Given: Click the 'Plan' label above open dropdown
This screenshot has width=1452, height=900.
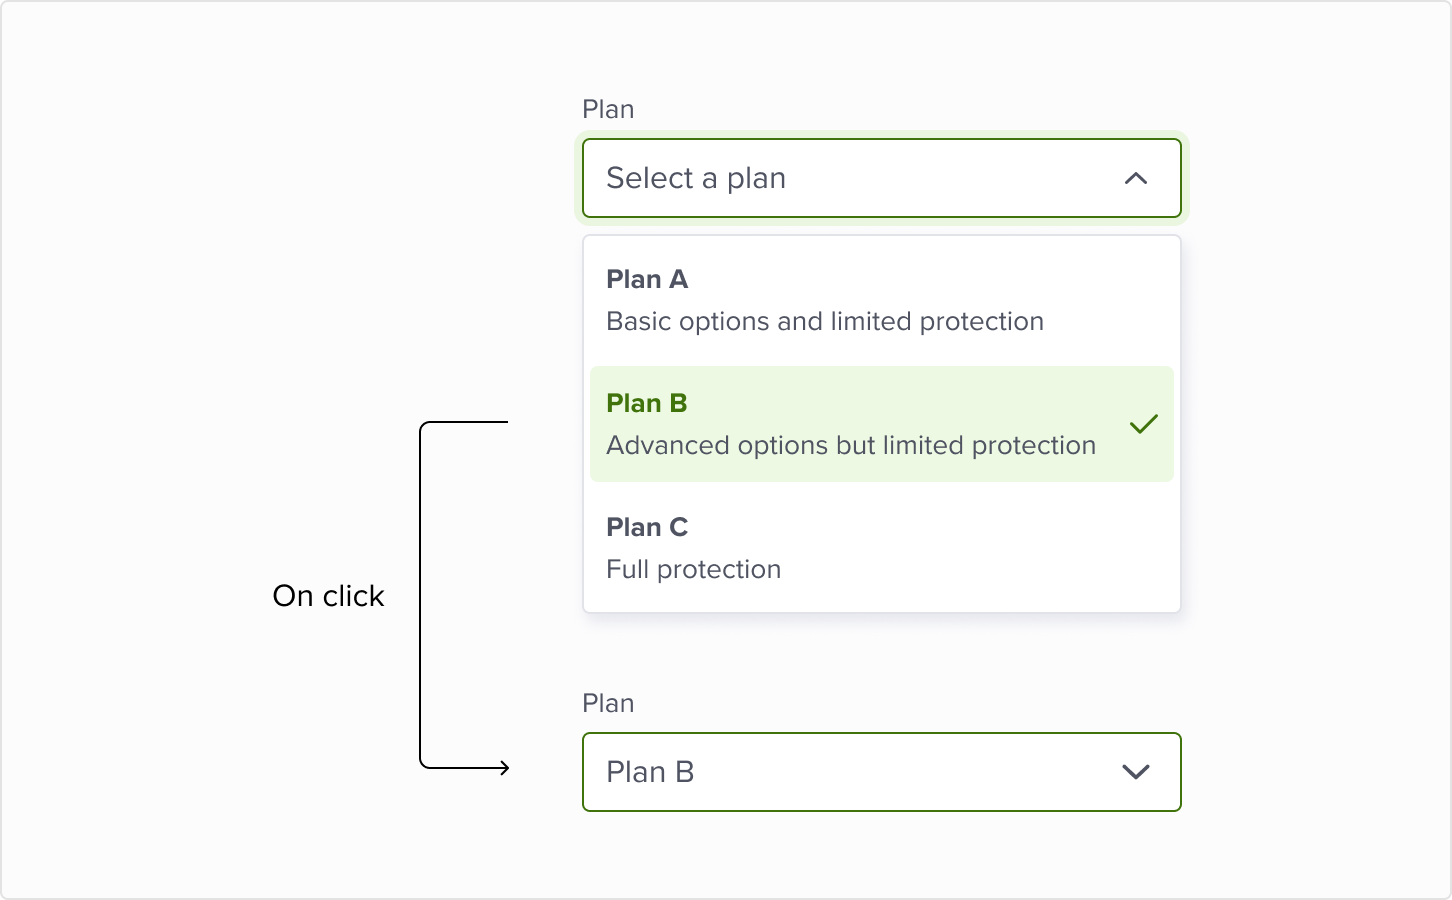Looking at the screenshot, I should tap(608, 109).
